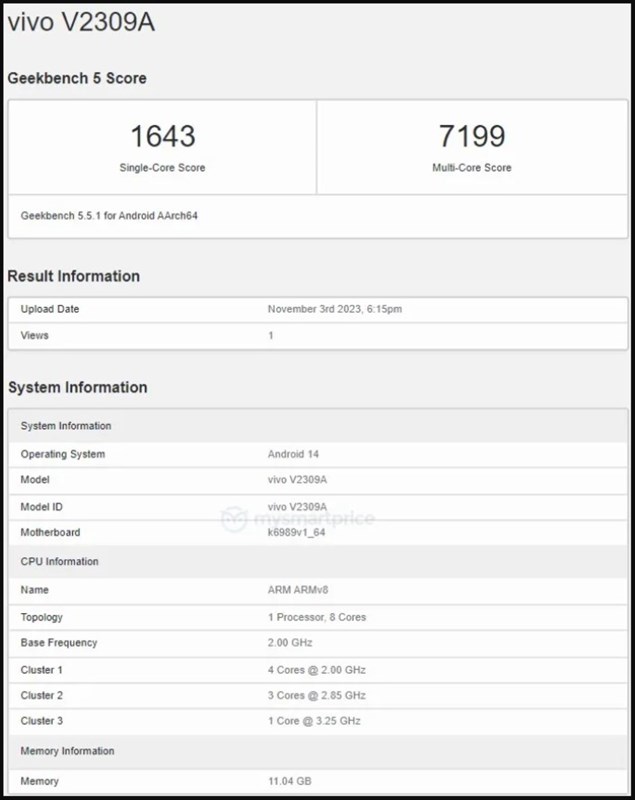Click the Motherboard label
Image resolution: width=635 pixels, height=800 pixels.
click(x=50, y=532)
